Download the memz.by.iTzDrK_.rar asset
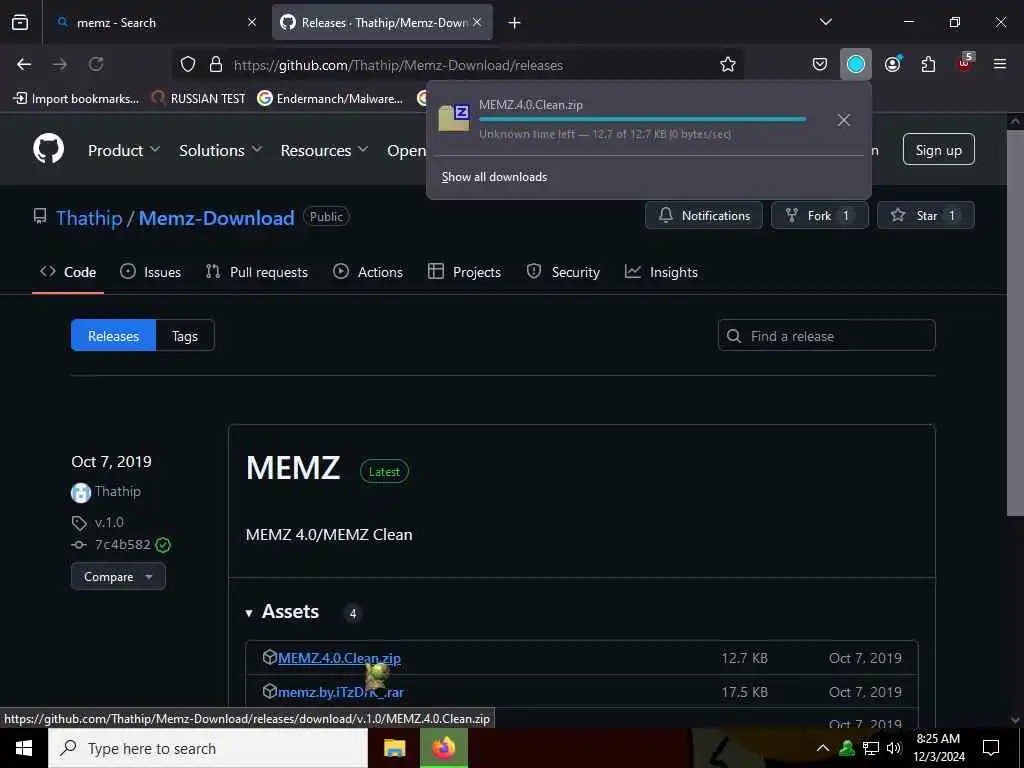The width and height of the screenshot is (1024, 768). tap(341, 692)
